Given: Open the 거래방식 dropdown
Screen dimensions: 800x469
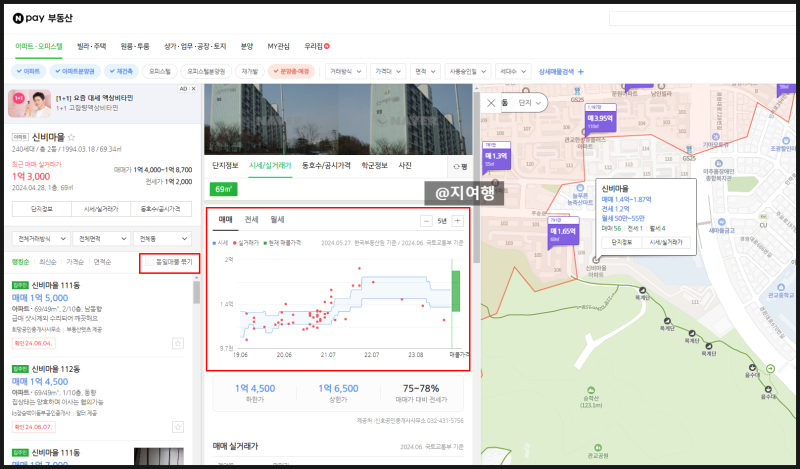Looking at the screenshot, I should 346,71.
